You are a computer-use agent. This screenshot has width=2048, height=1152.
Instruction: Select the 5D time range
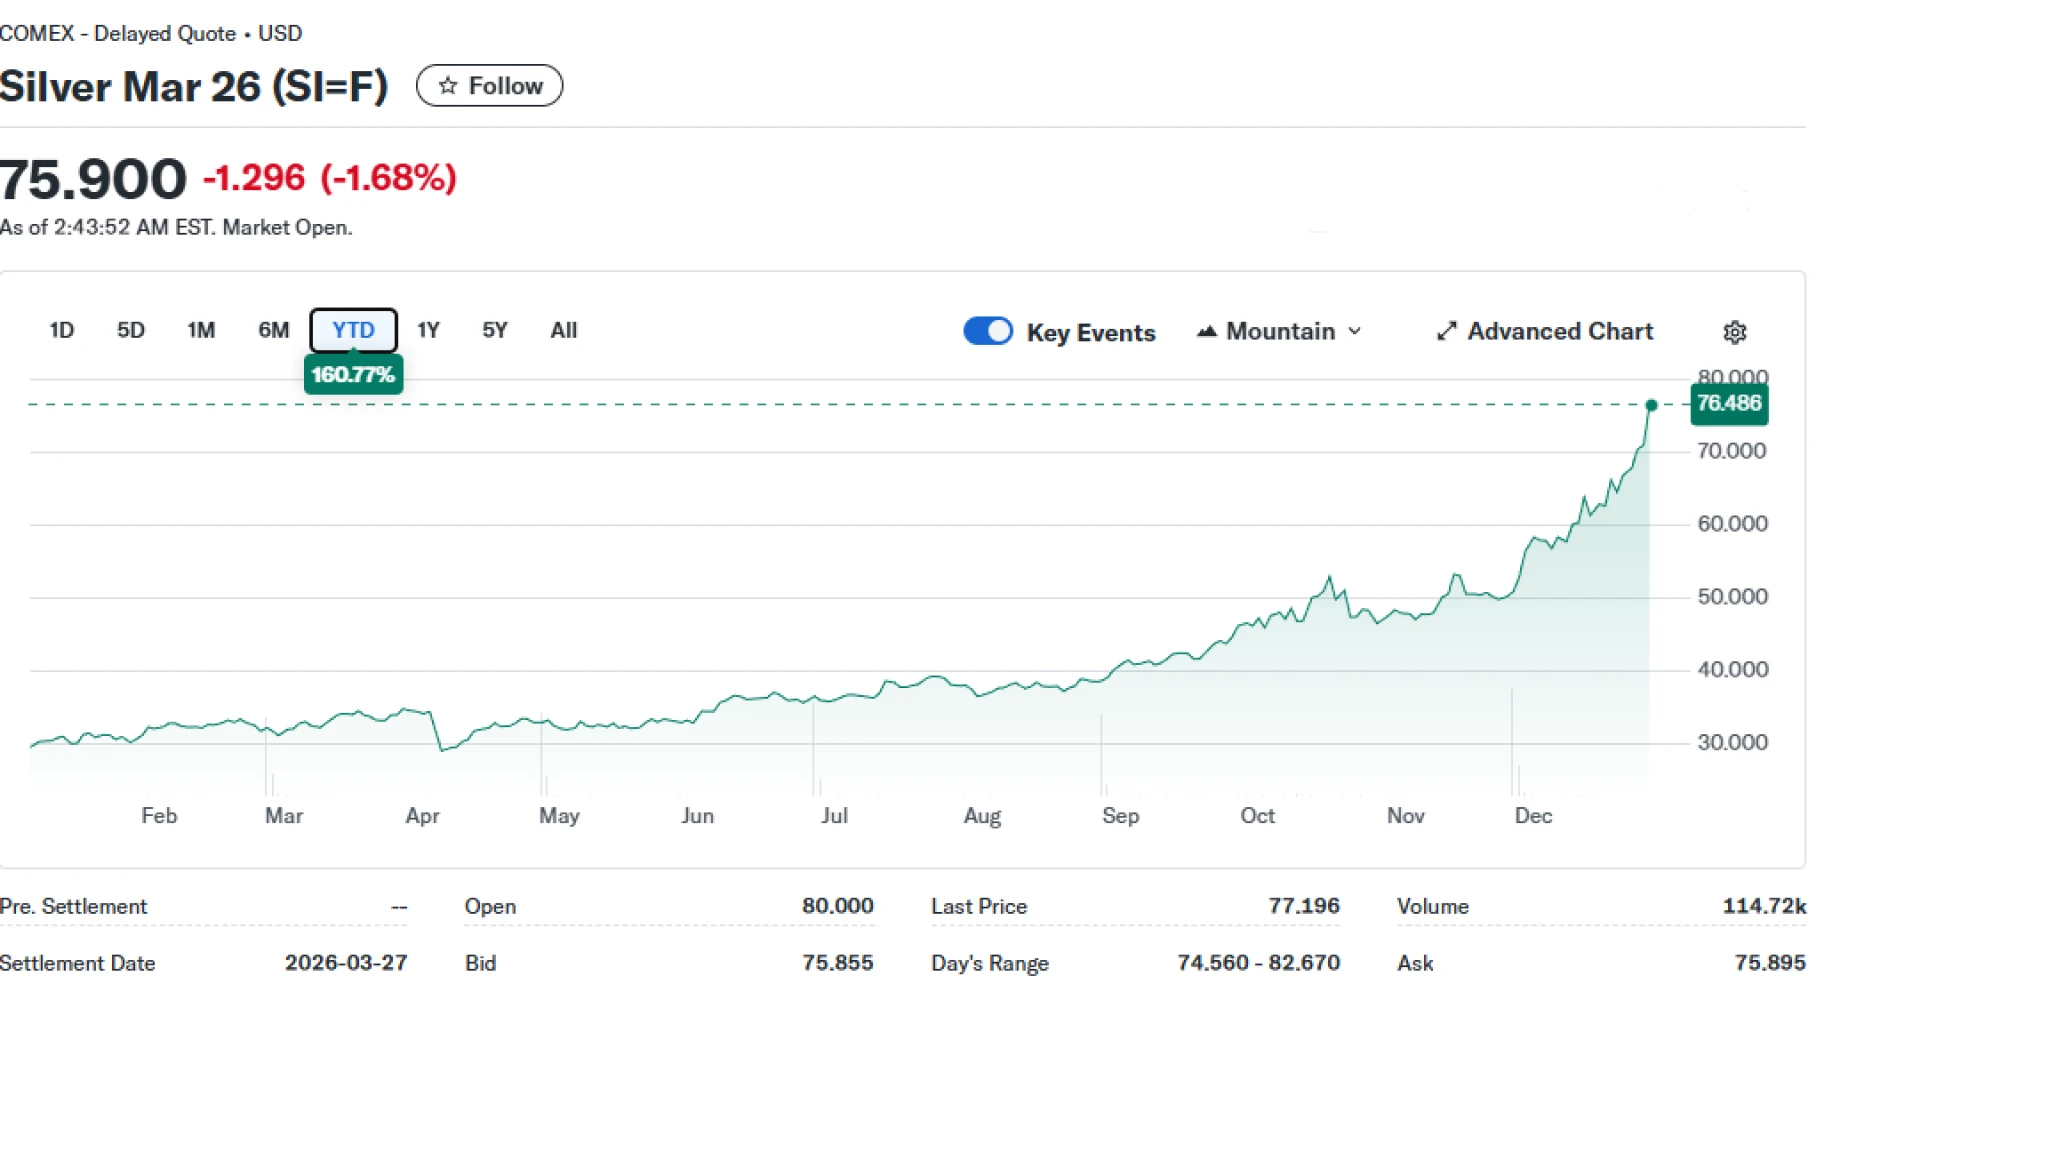[x=131, y=330]
